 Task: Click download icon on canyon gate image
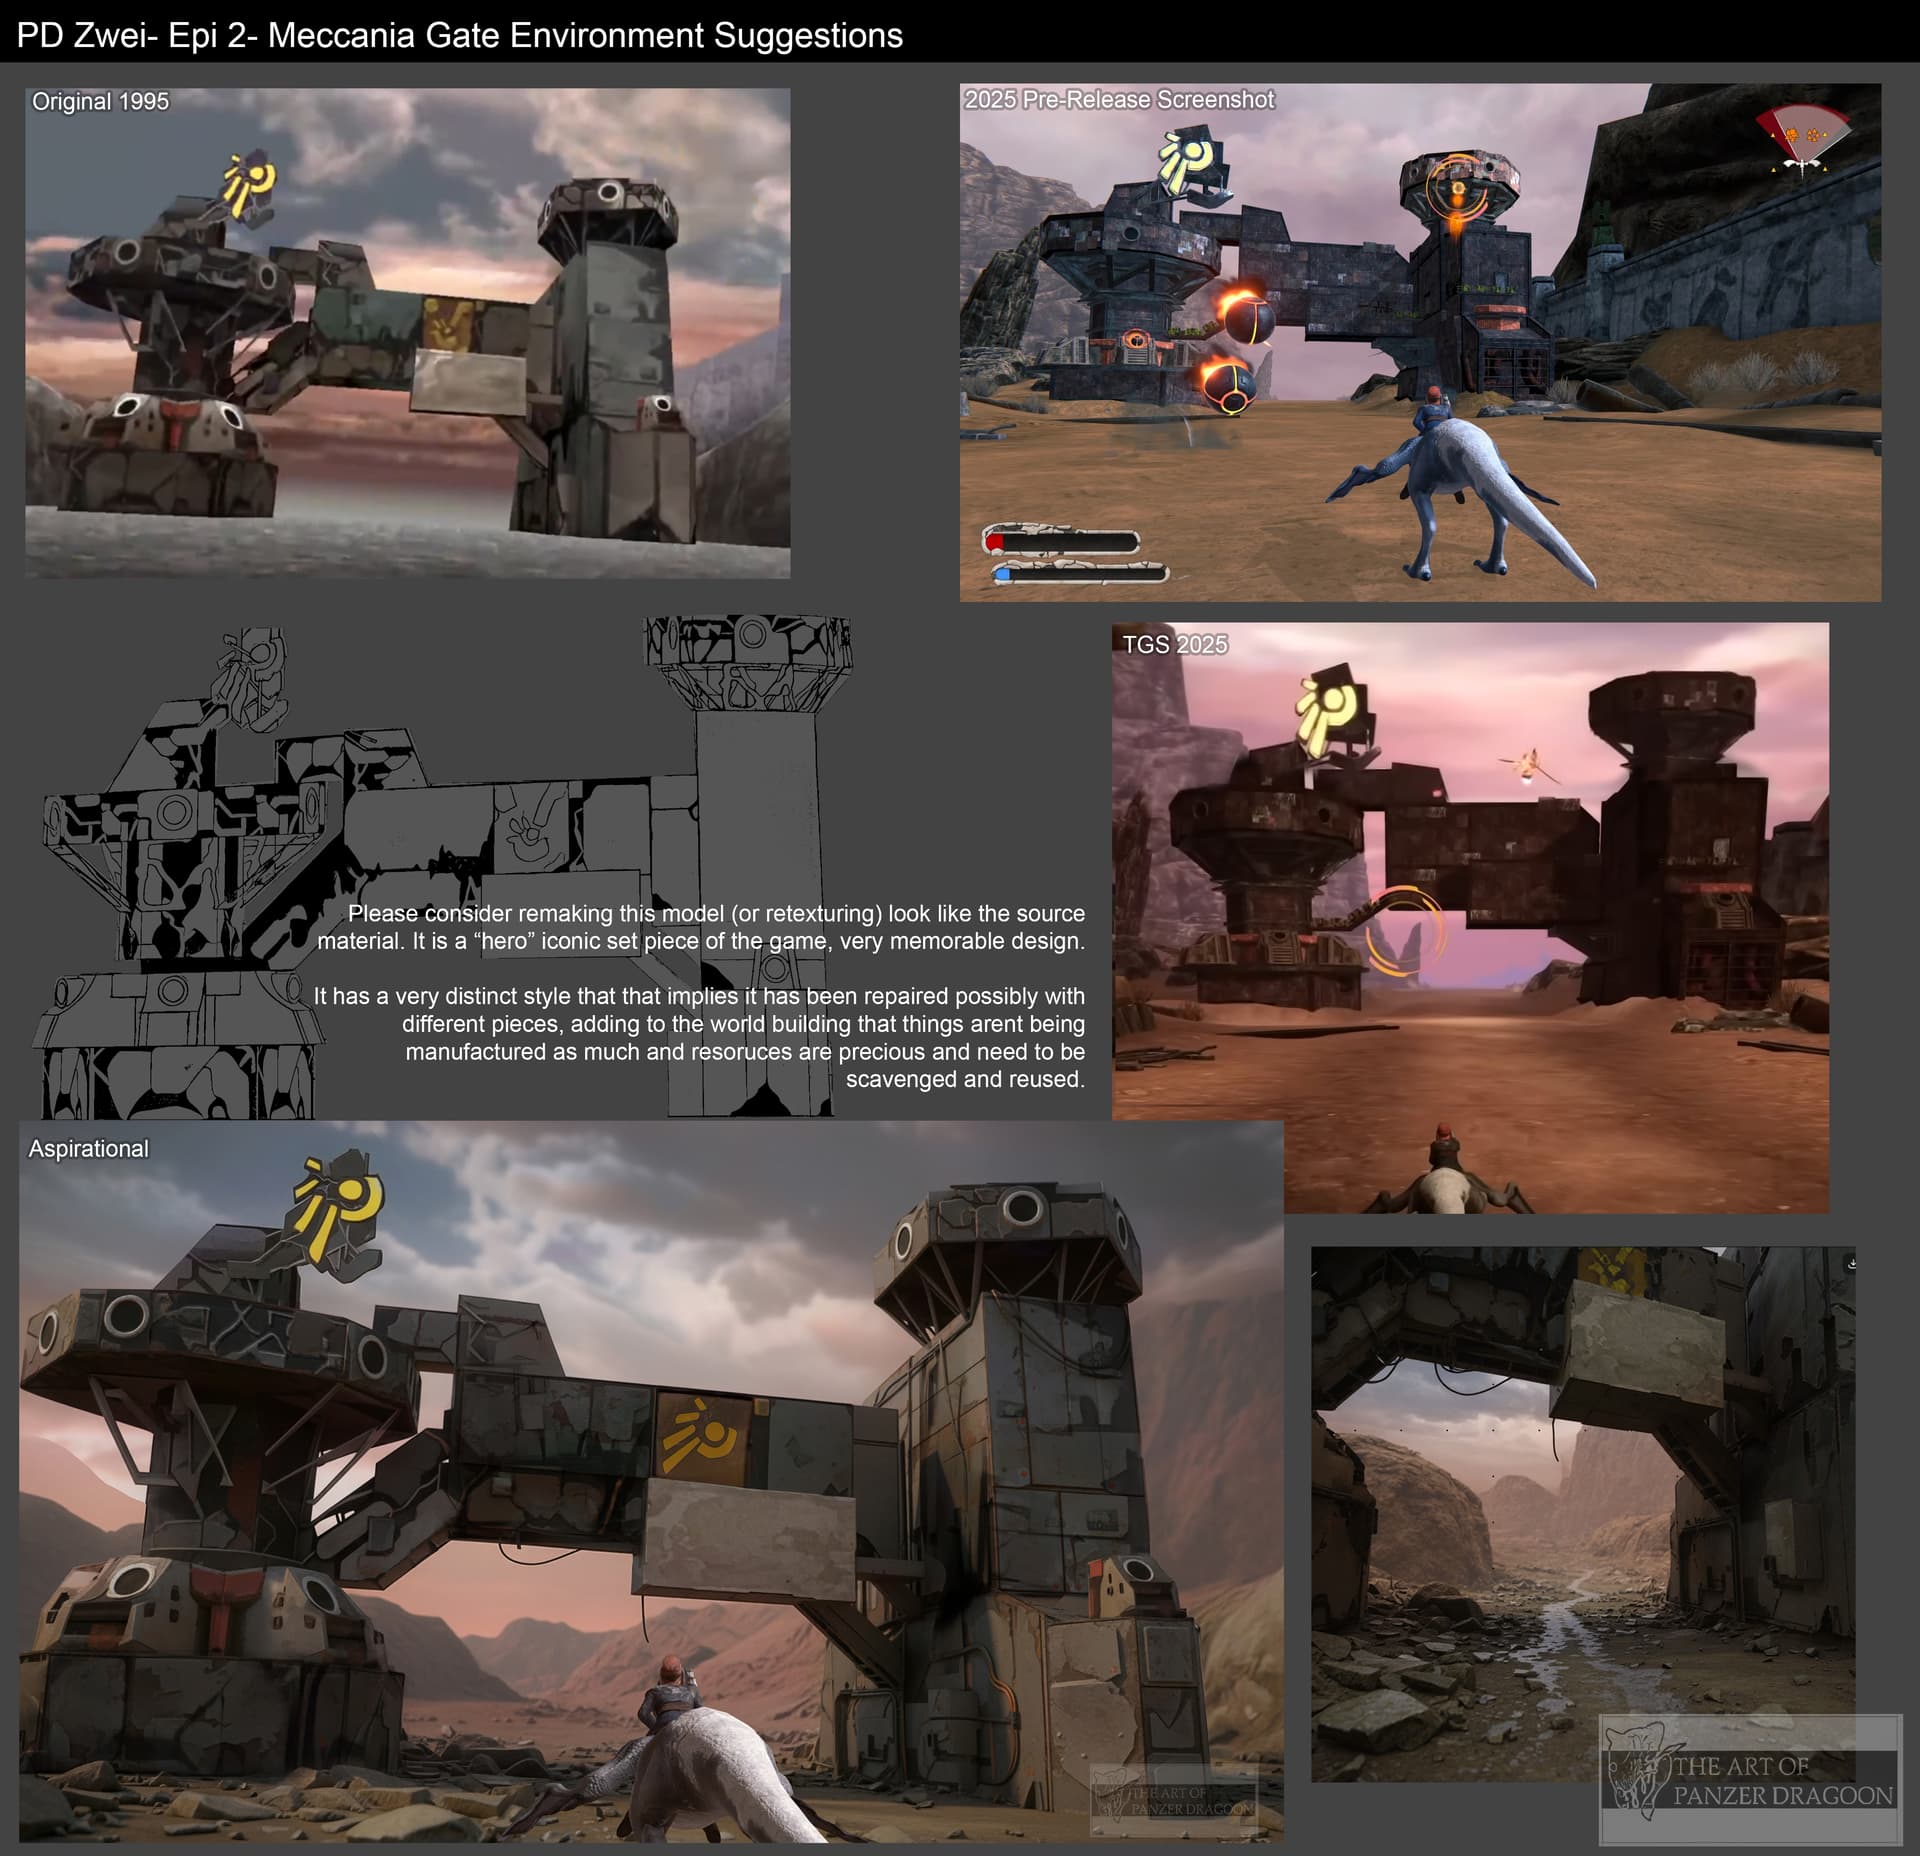1851,1264
